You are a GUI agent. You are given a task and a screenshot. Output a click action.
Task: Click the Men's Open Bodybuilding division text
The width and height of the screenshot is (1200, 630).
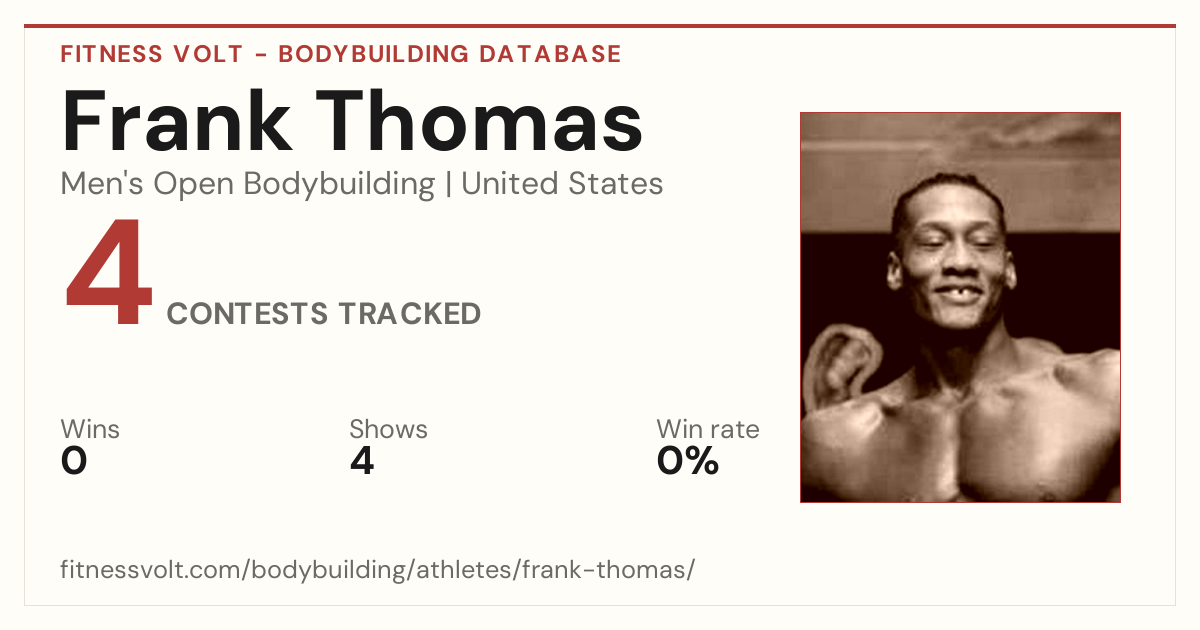[248, 184]
